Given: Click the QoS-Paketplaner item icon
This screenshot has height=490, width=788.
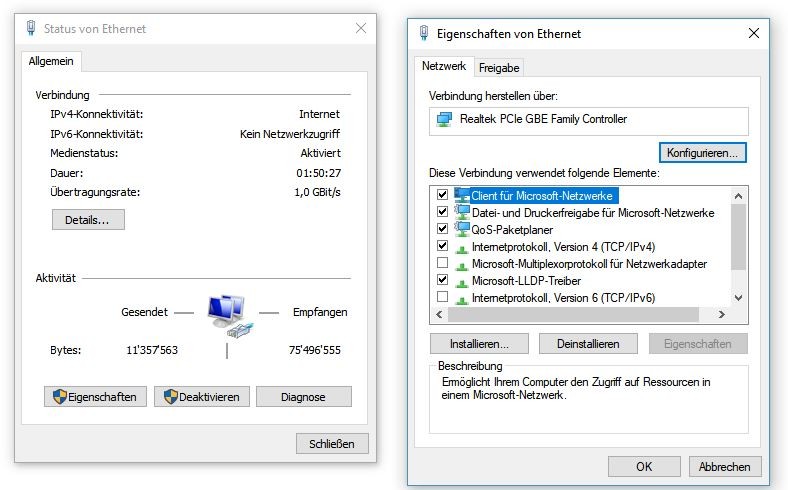Looking at the screenshot, I should click(x=462, y=229).
